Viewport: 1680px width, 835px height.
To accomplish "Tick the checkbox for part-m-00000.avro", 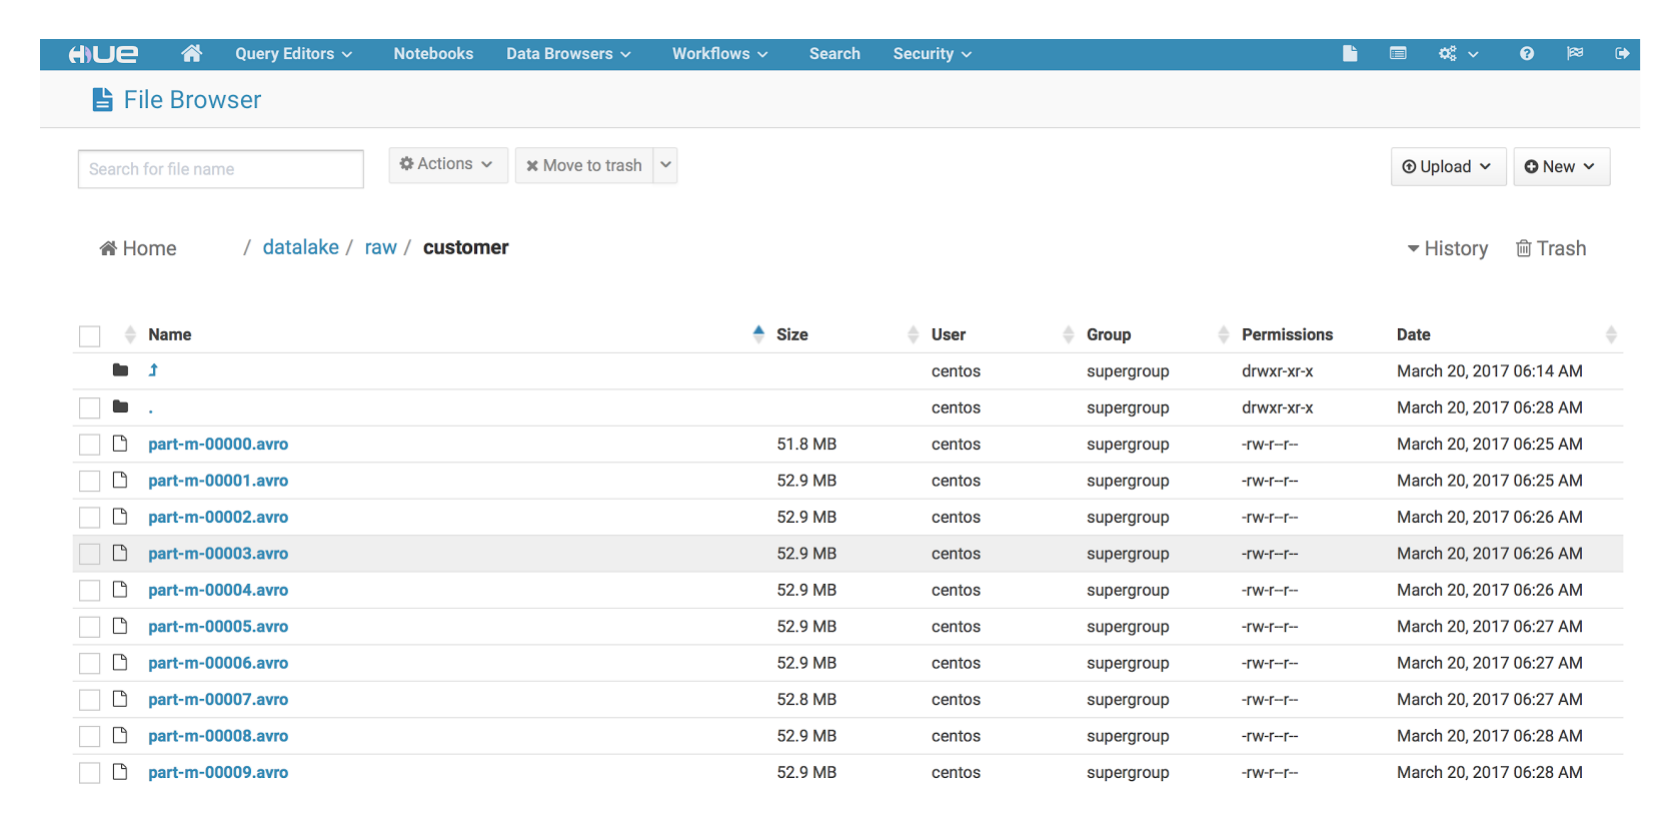I will click(x=90, y=445).
